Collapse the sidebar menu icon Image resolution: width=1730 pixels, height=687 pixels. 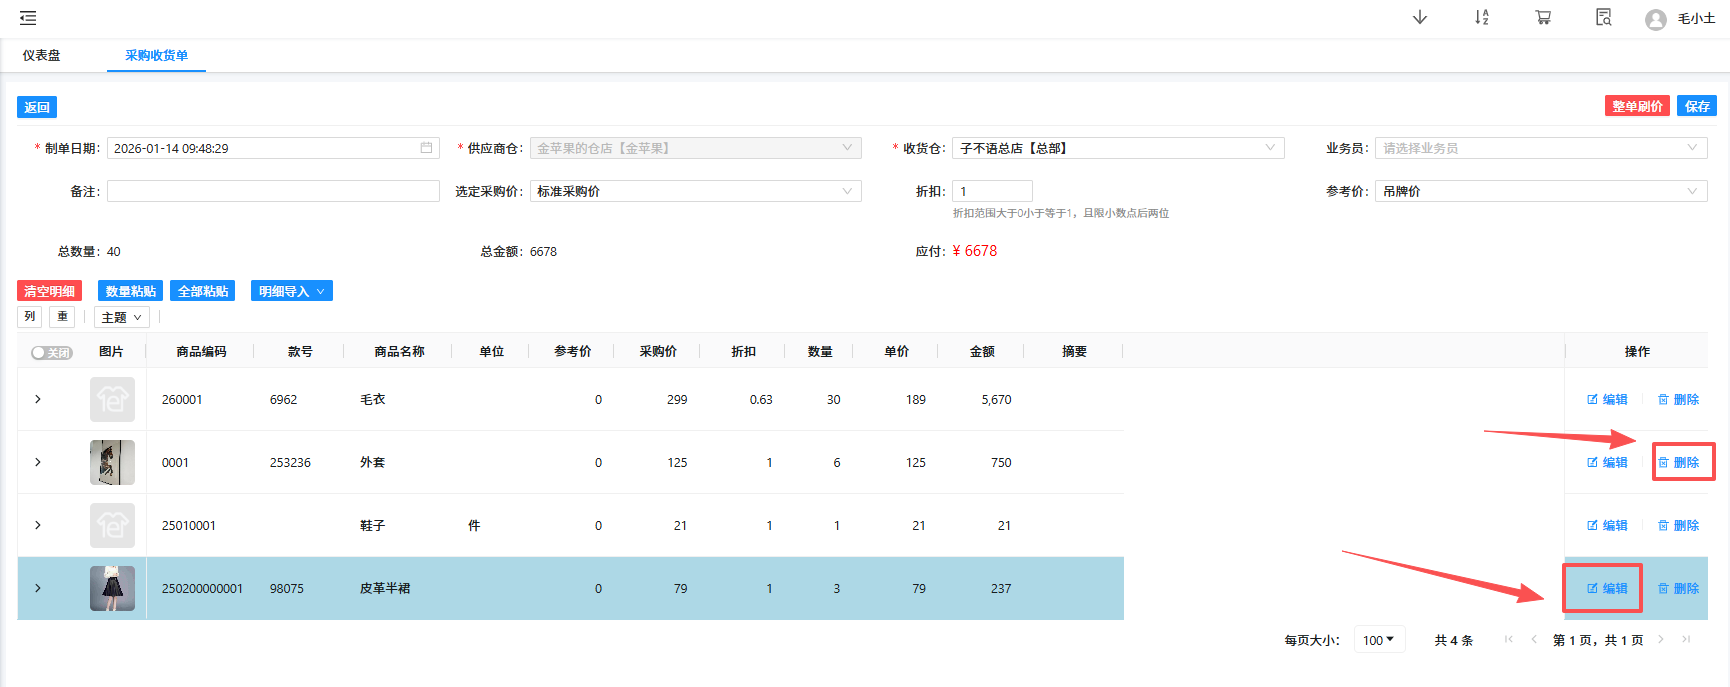pyautogui.click(x=28, y=18)
